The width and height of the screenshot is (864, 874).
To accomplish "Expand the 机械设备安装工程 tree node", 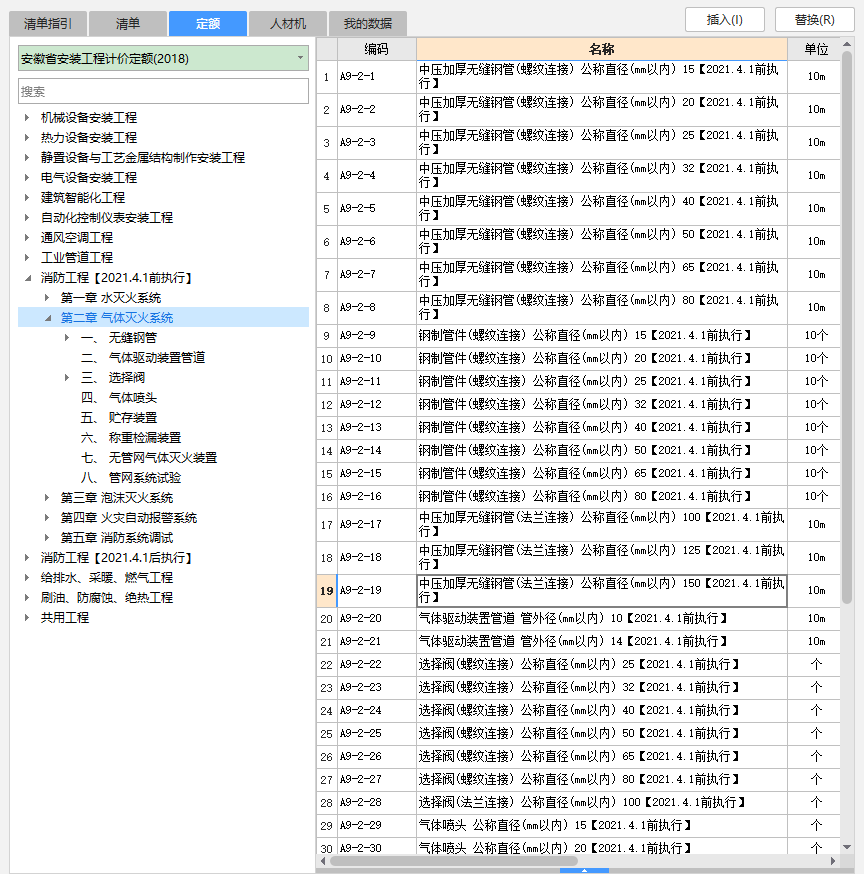I will point(27,118).
